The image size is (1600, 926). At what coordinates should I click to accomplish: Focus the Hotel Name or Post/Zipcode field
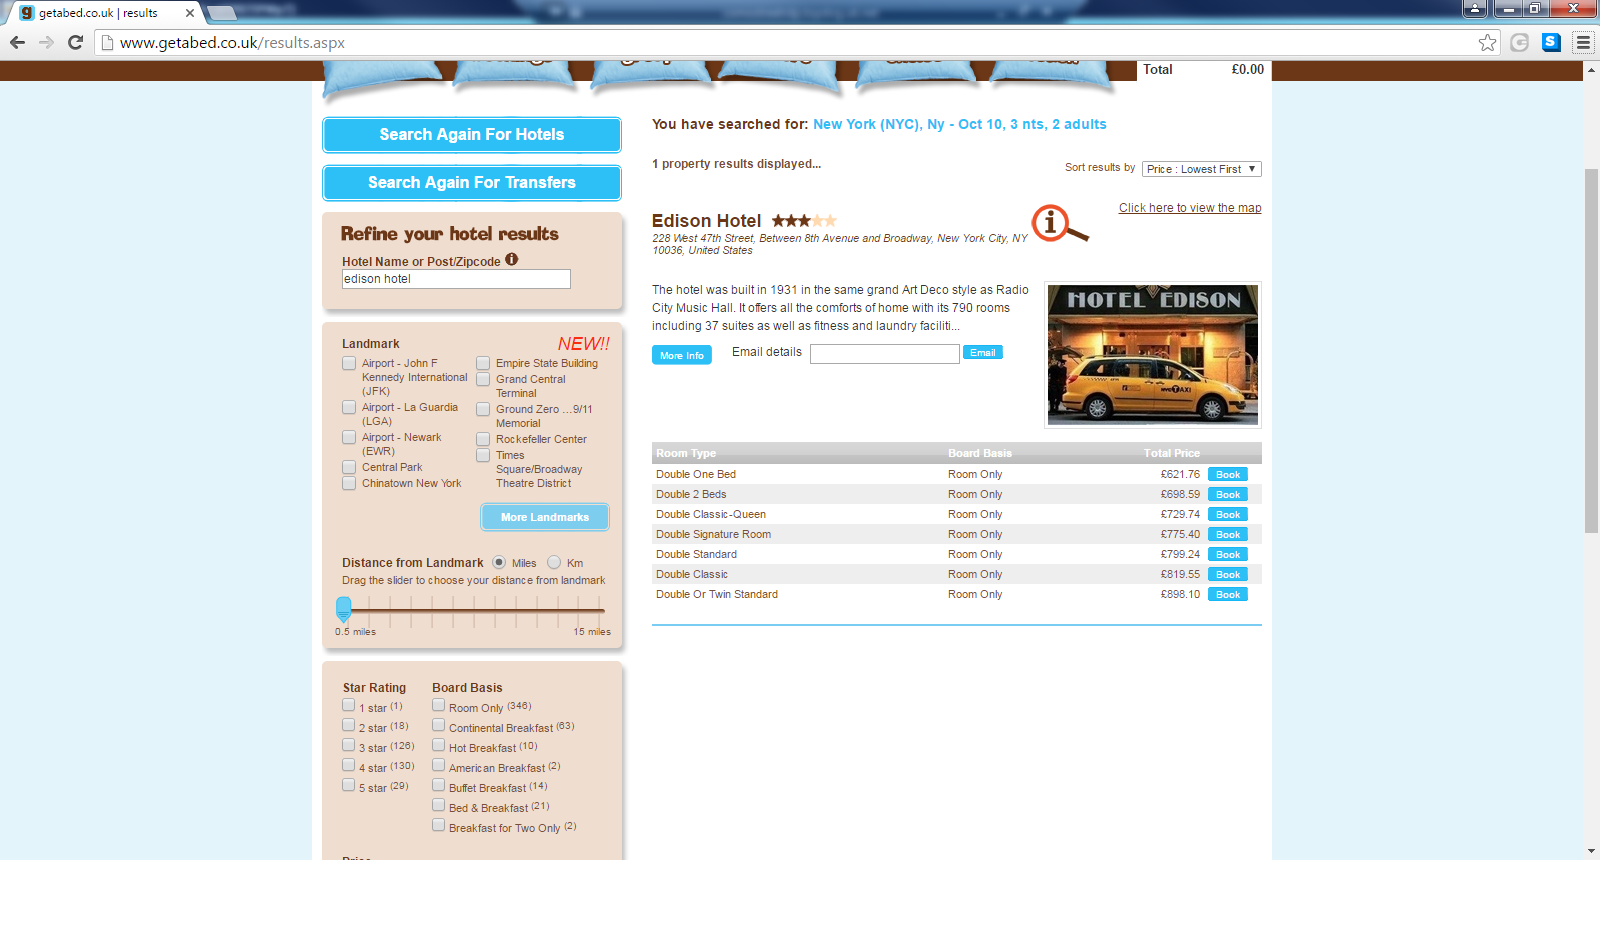(456, 279)
